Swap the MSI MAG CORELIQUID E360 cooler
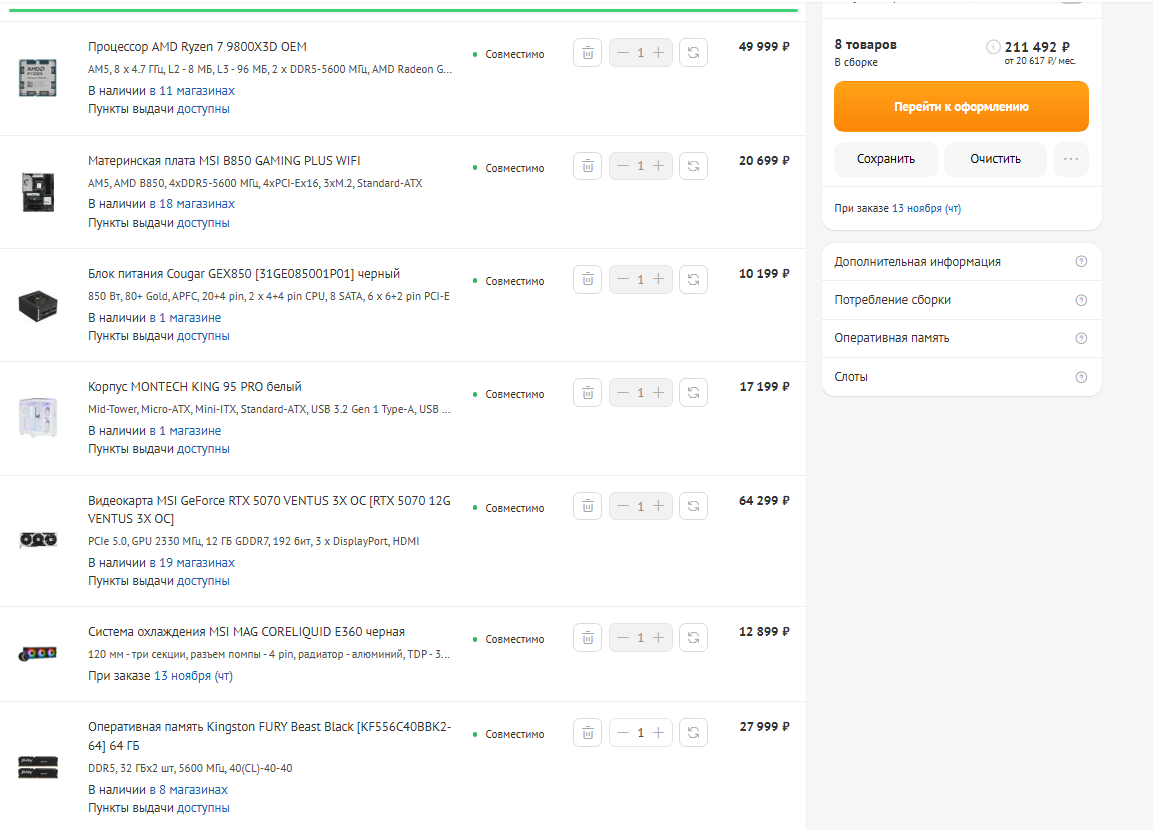The image size is (1153, 830). click(693, 637)
